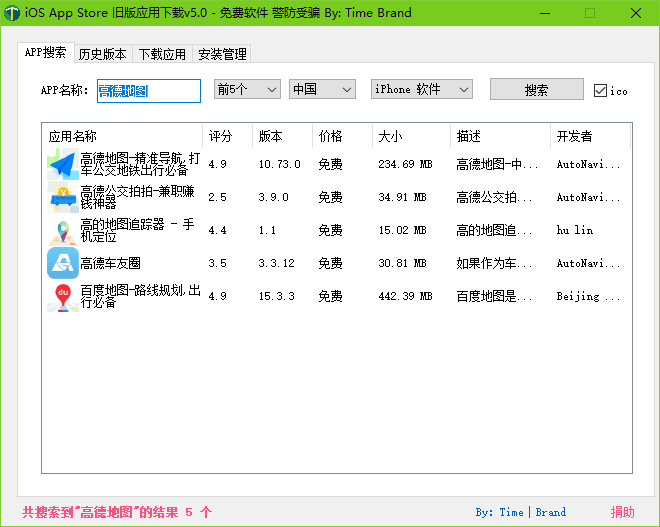Open the 中国 region dropdown
This screenshot has width=660, height=527.
coord(322,89)
